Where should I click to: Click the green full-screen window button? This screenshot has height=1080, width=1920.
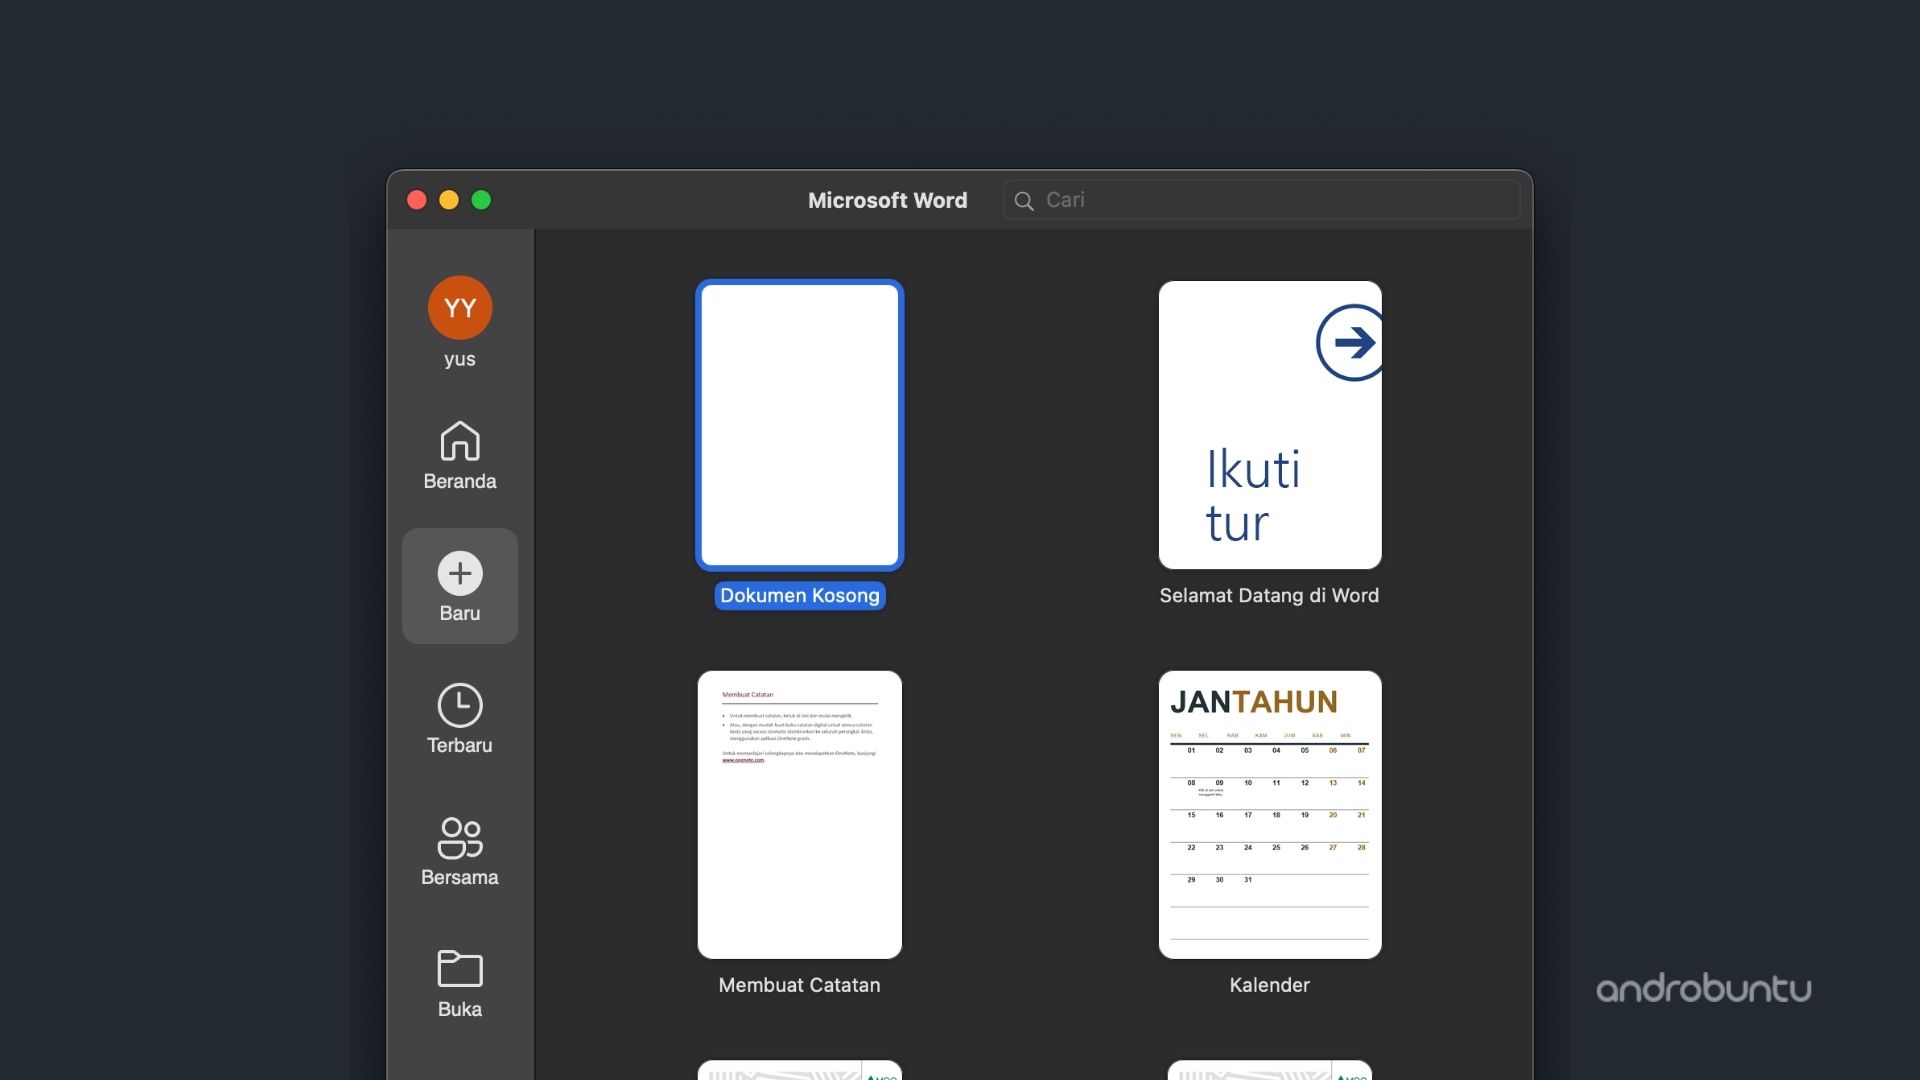click(481, 200)
